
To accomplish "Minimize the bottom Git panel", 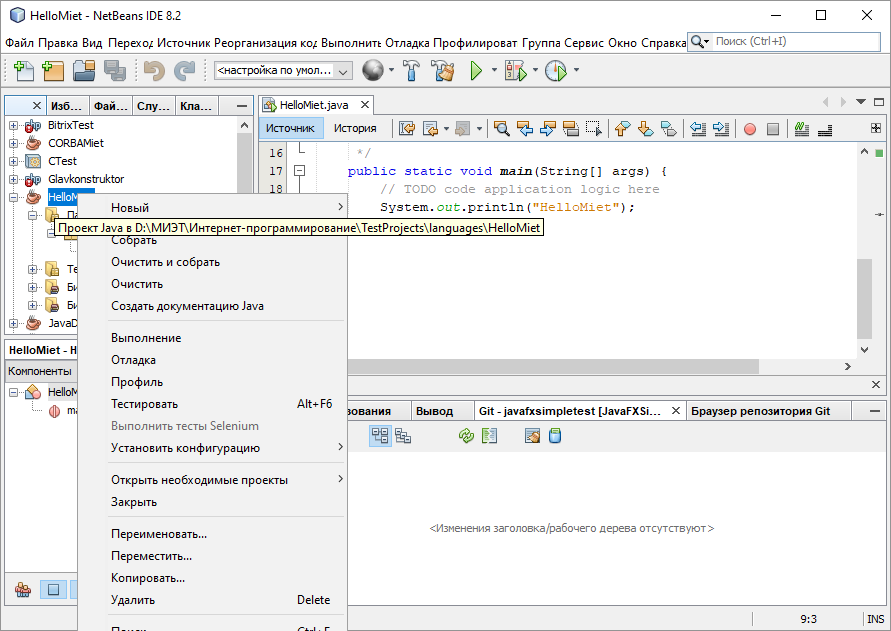I will 875,411.
